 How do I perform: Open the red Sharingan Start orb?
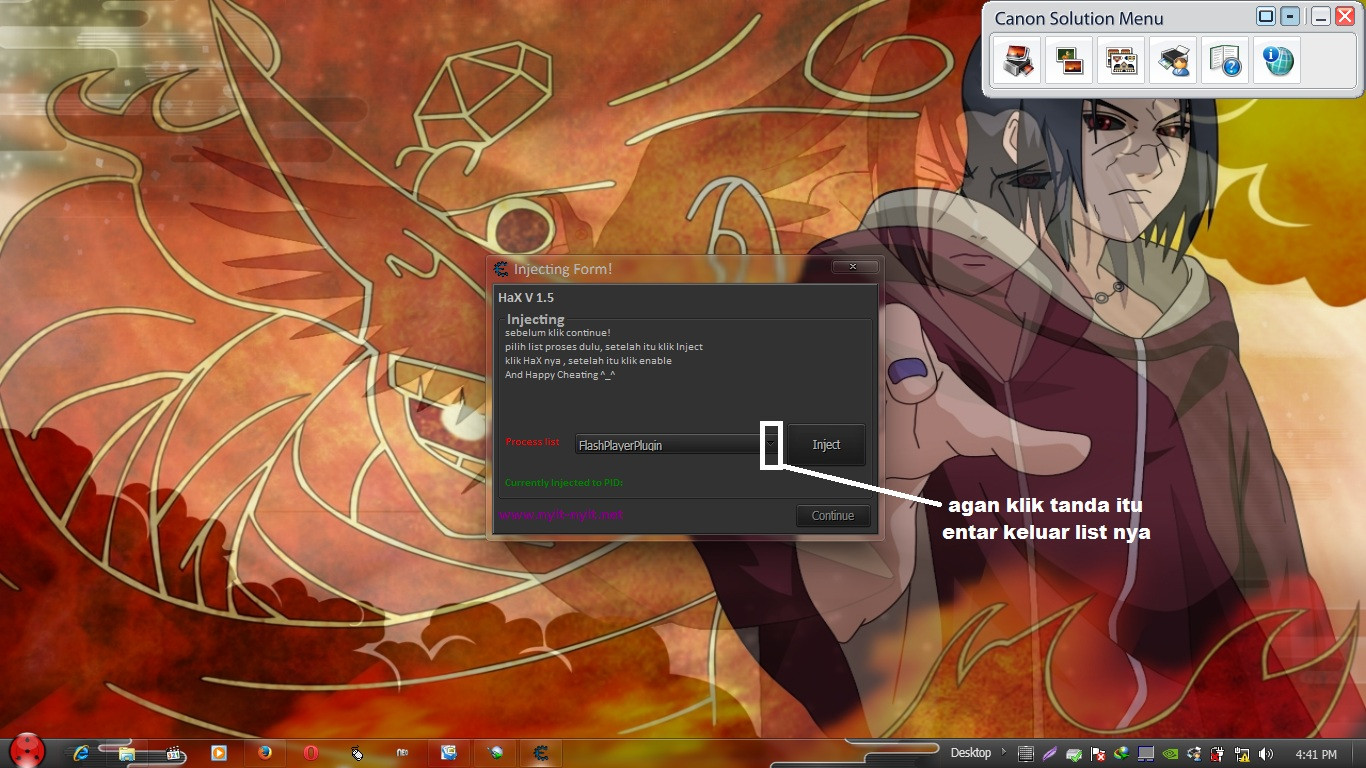[29, 752]
